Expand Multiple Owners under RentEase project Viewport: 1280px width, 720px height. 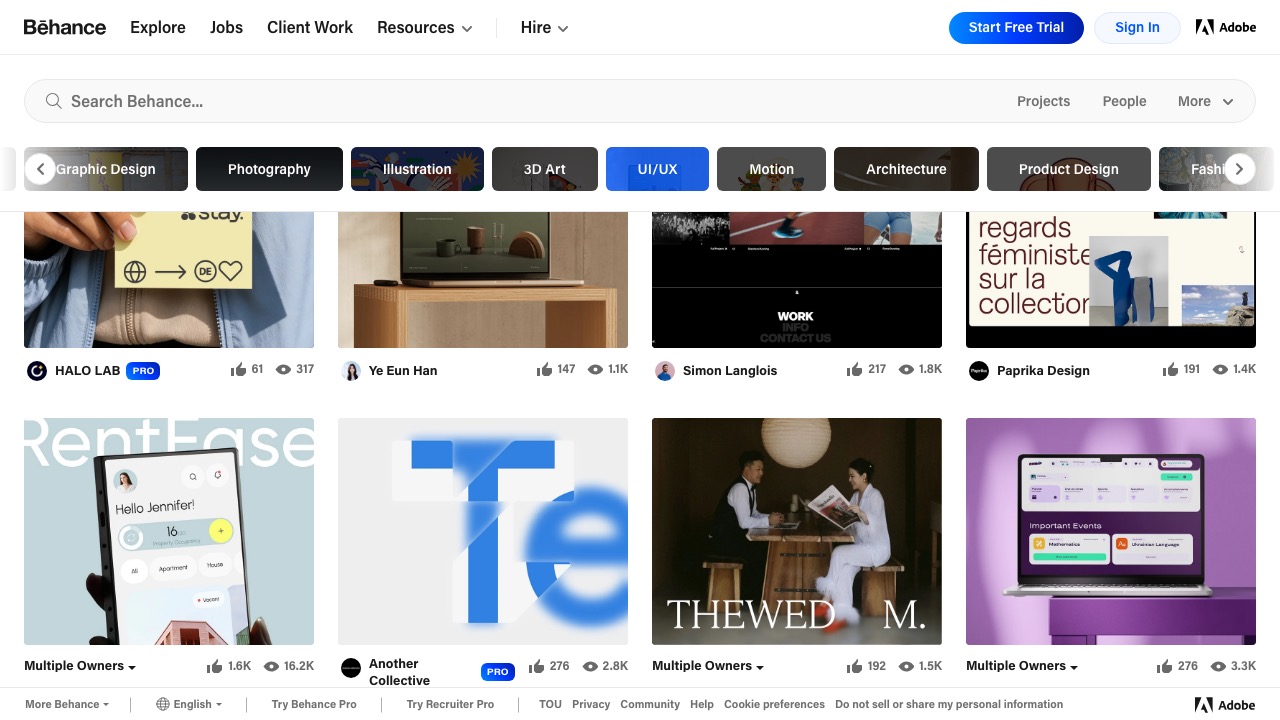coord(80,666)
